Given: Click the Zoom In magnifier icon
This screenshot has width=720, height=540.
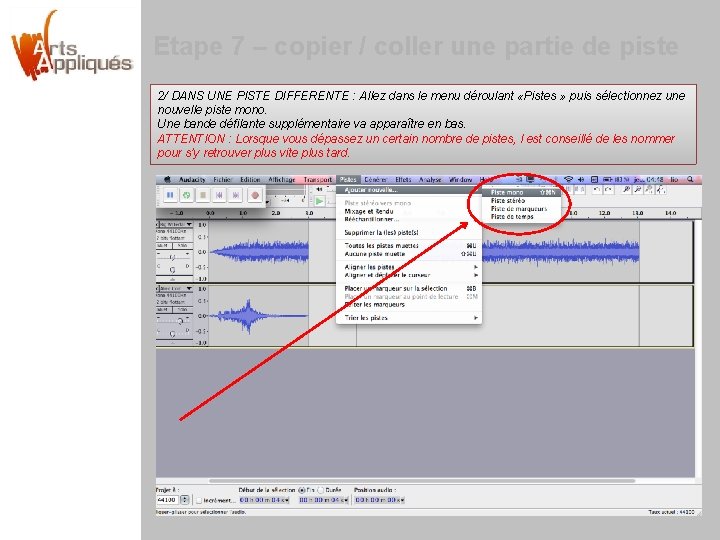Looking at the screenshot, I should (627, 189).
